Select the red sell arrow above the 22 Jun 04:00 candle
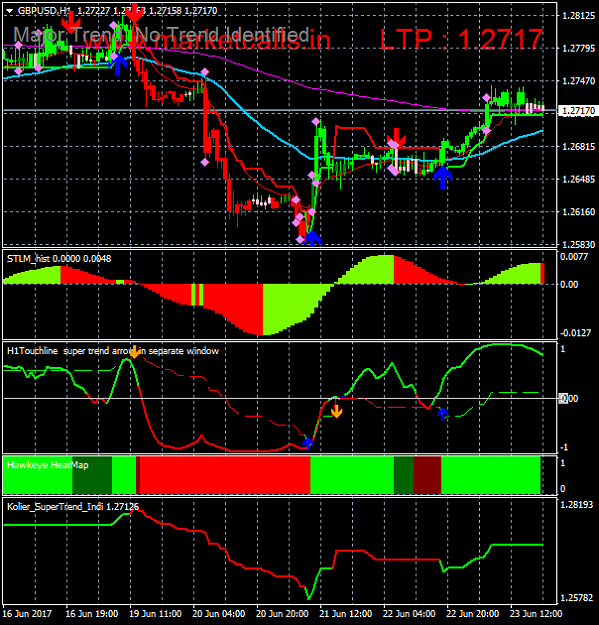The image size is (599, 625). [396, 138]
